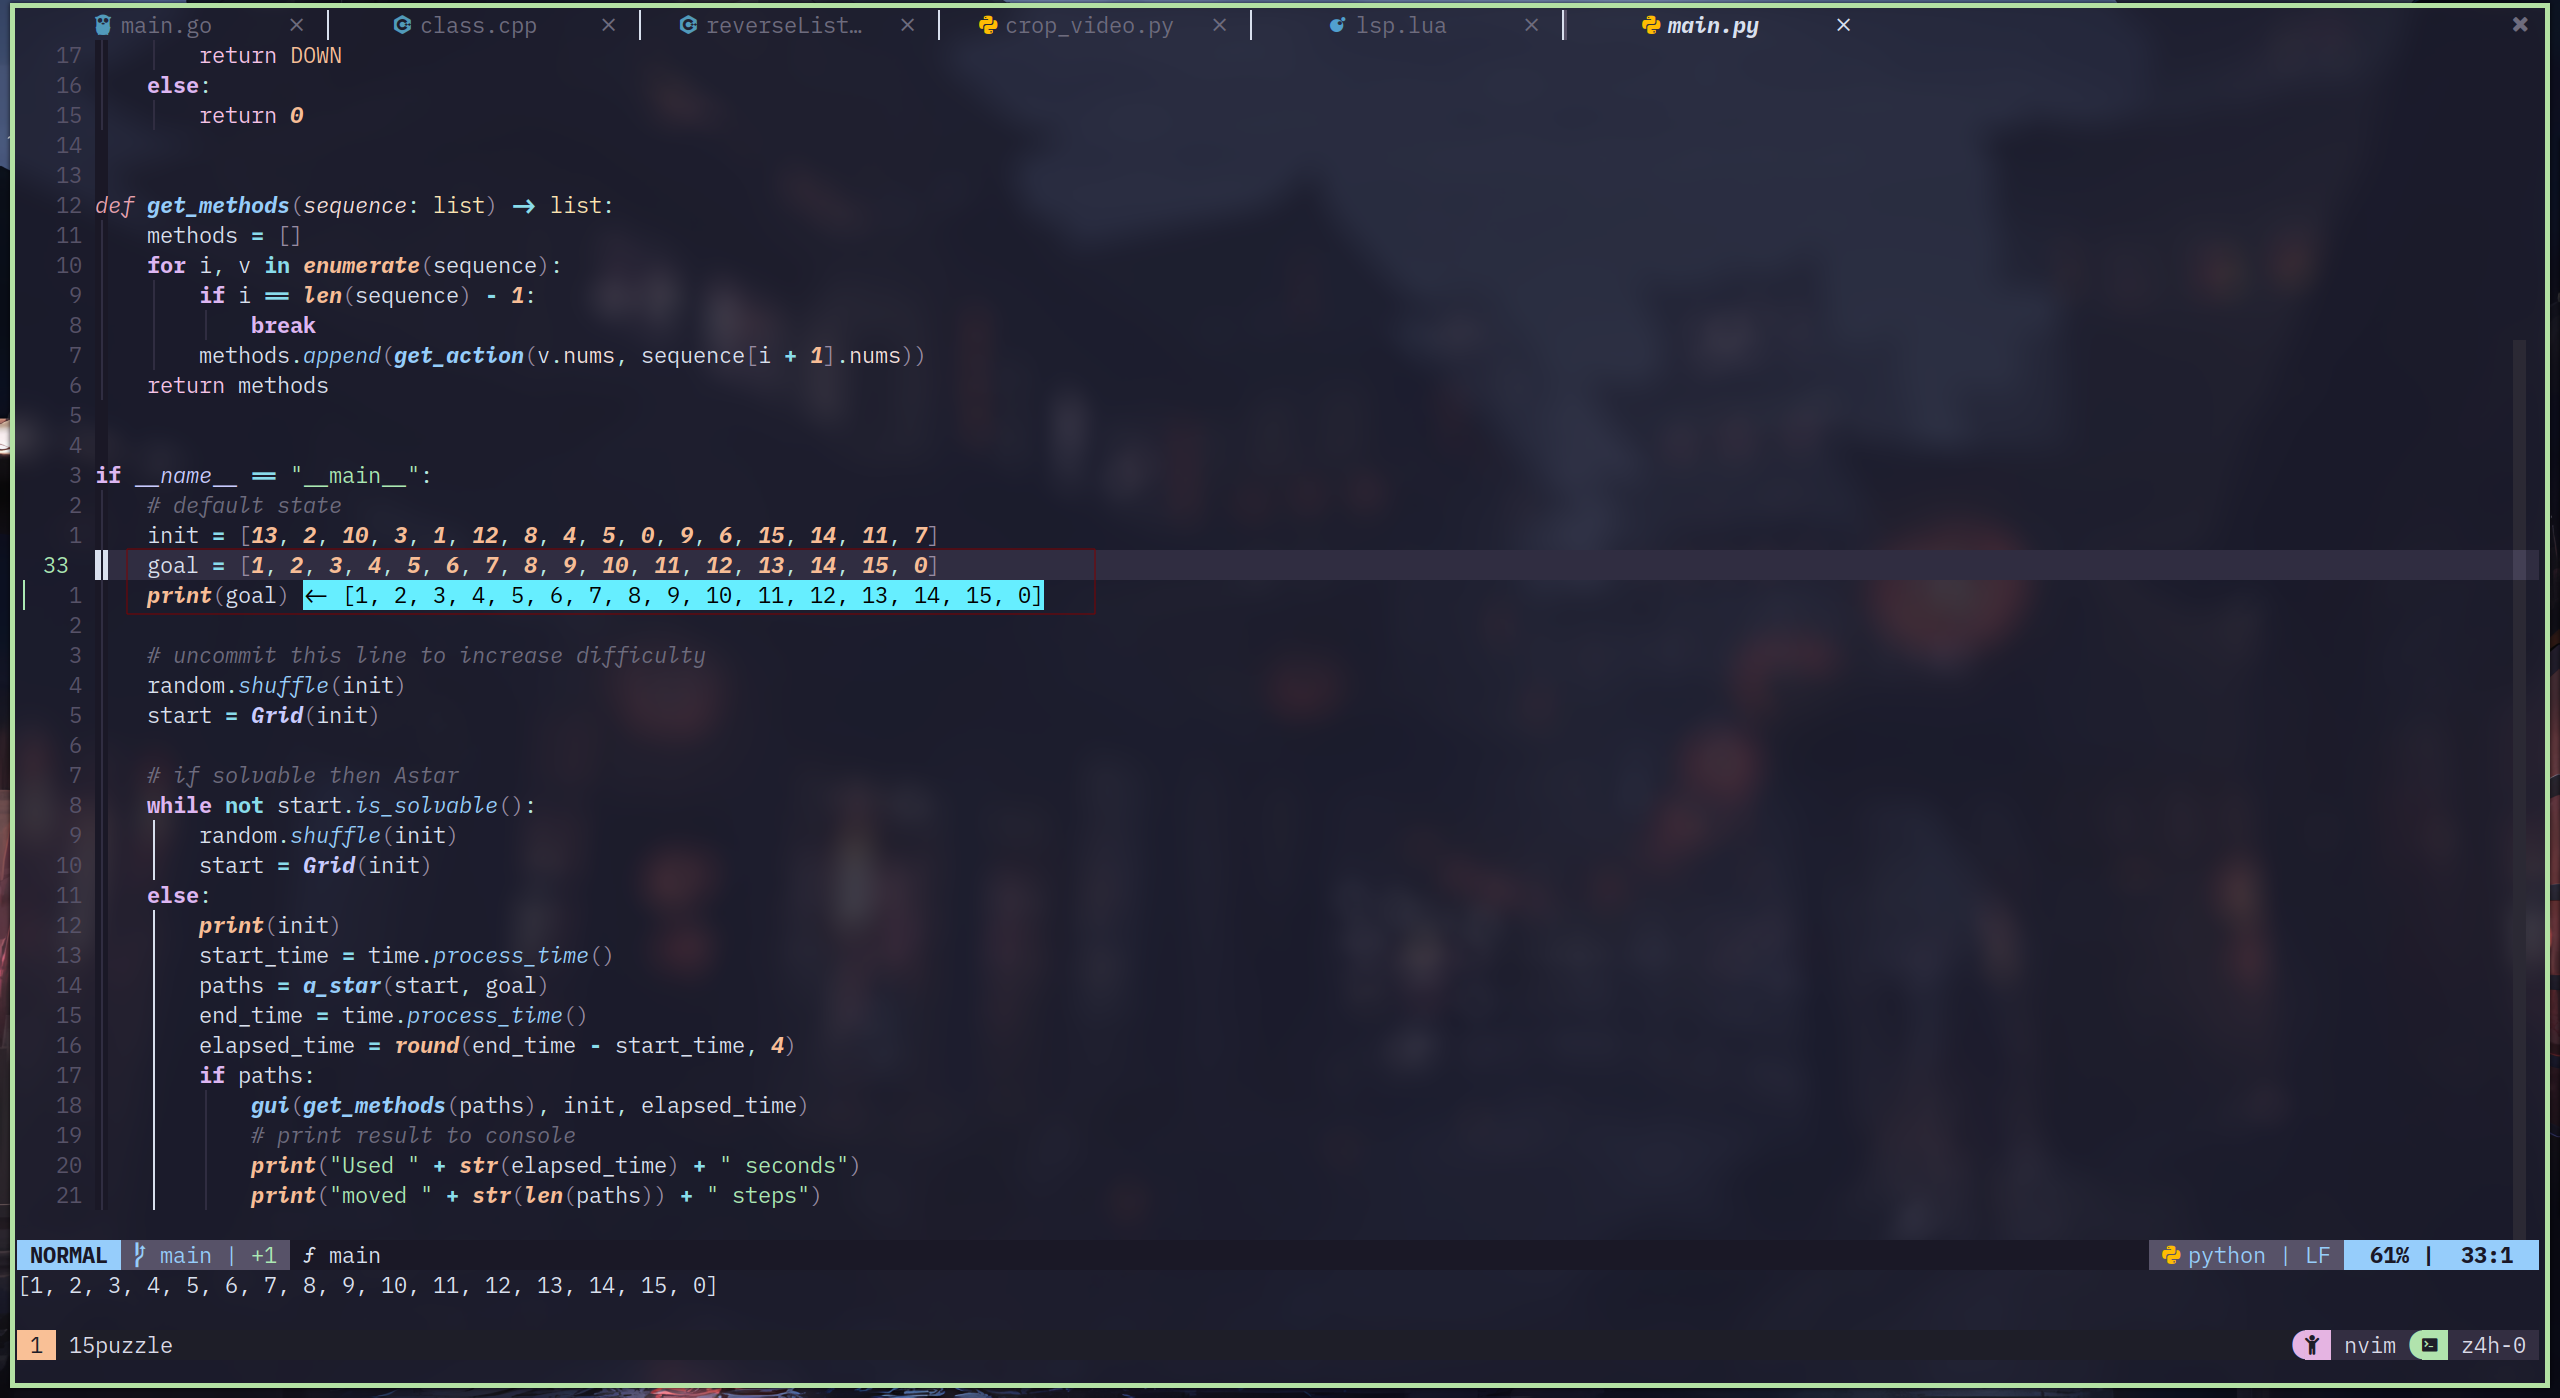Click the 61% scroll position indicator
2560x1398 pixels.
(2389, 1255)
